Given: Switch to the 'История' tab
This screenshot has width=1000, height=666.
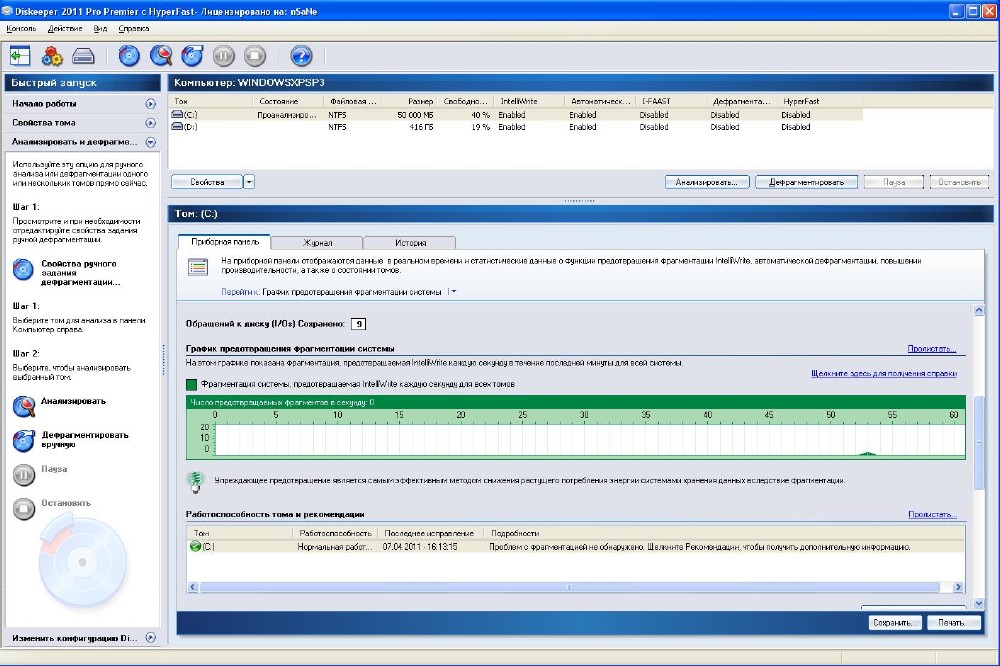Looking at the screenshot, I should [410, 242].
